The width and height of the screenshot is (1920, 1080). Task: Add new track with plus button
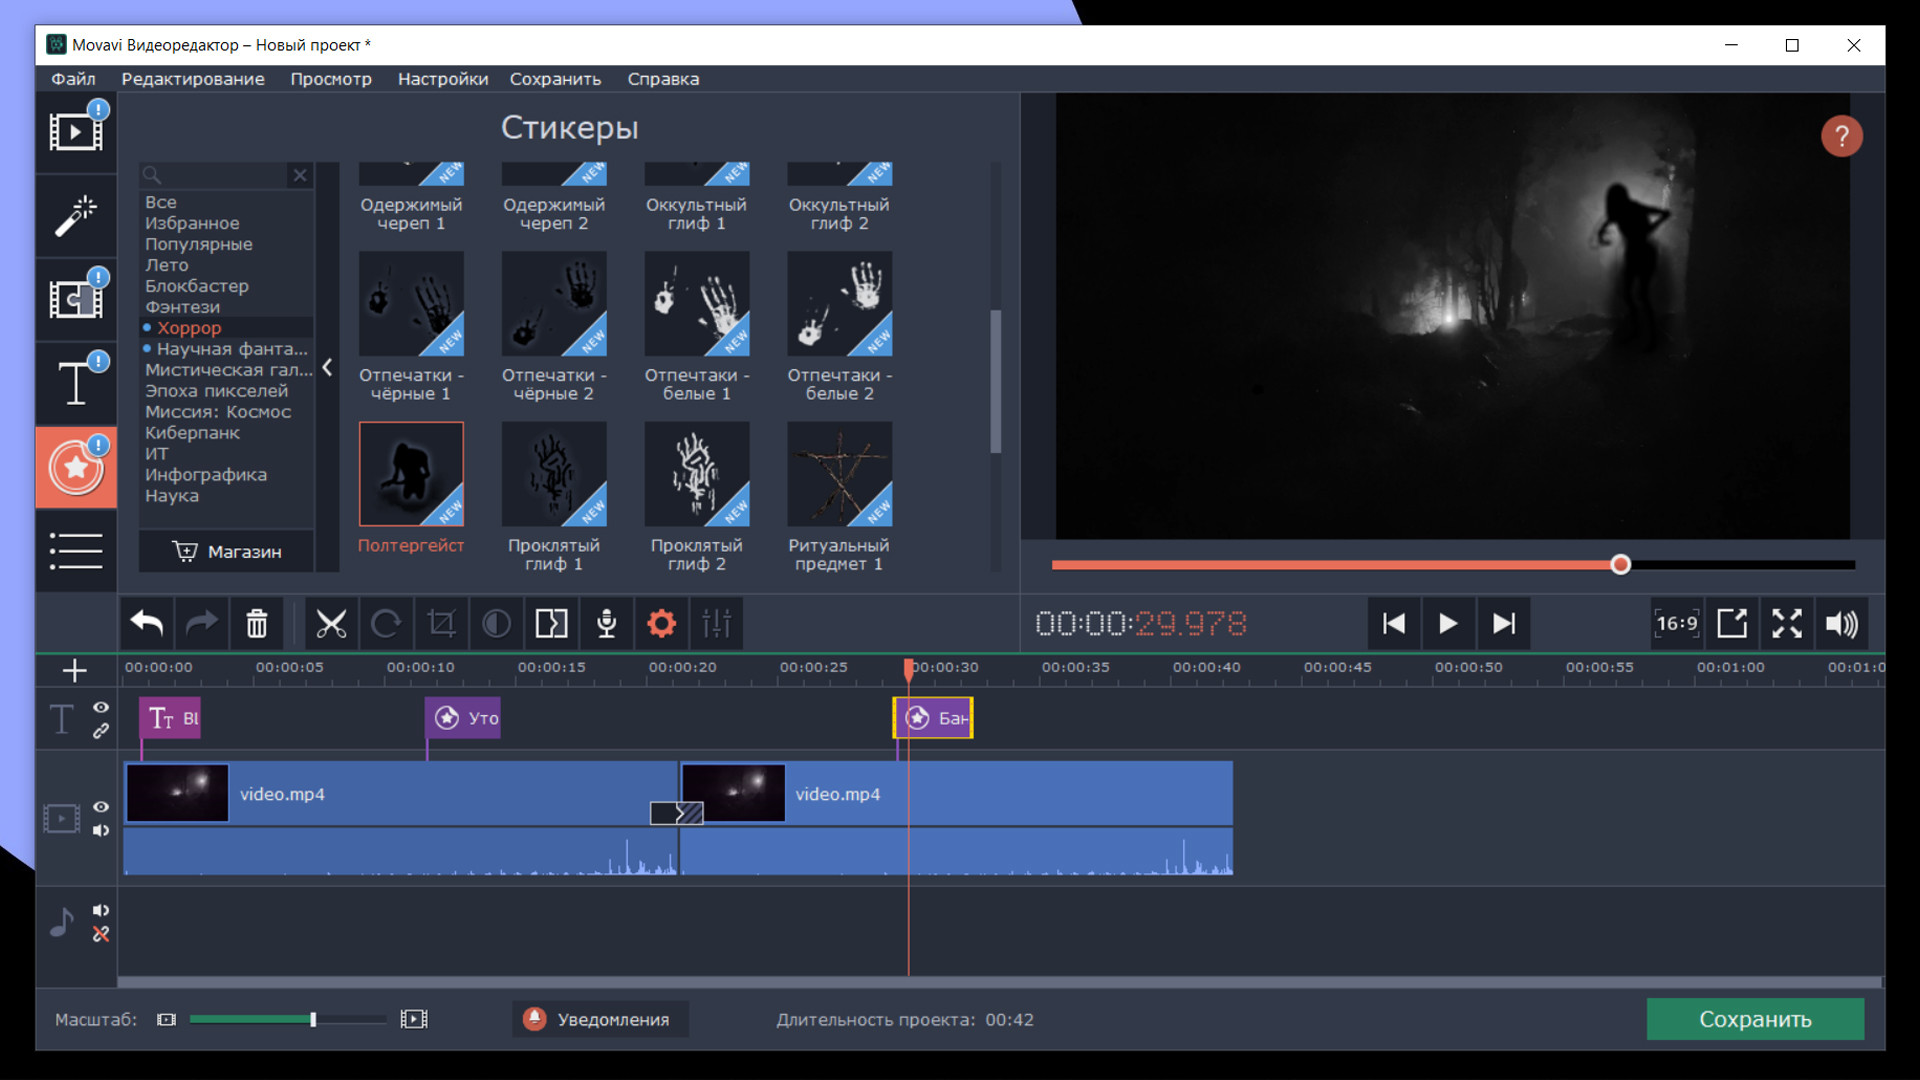coord(75,670)
